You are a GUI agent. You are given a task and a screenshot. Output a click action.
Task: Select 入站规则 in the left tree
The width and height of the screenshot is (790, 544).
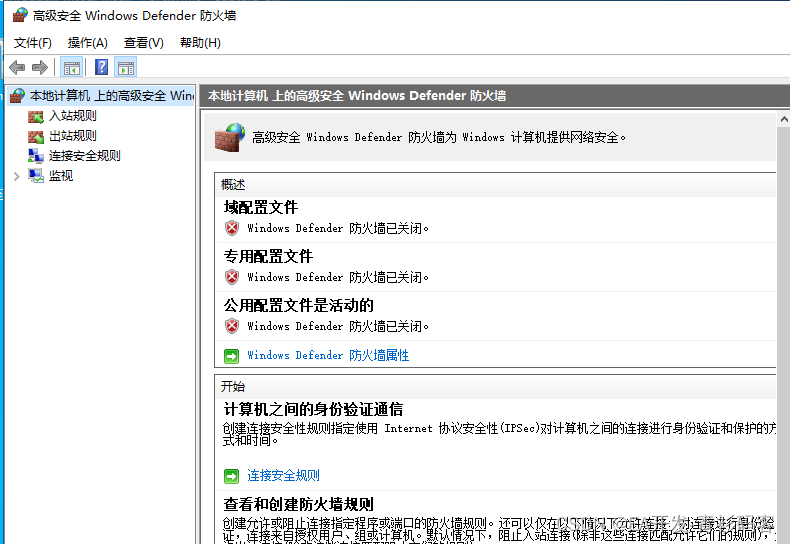[73, 116]
